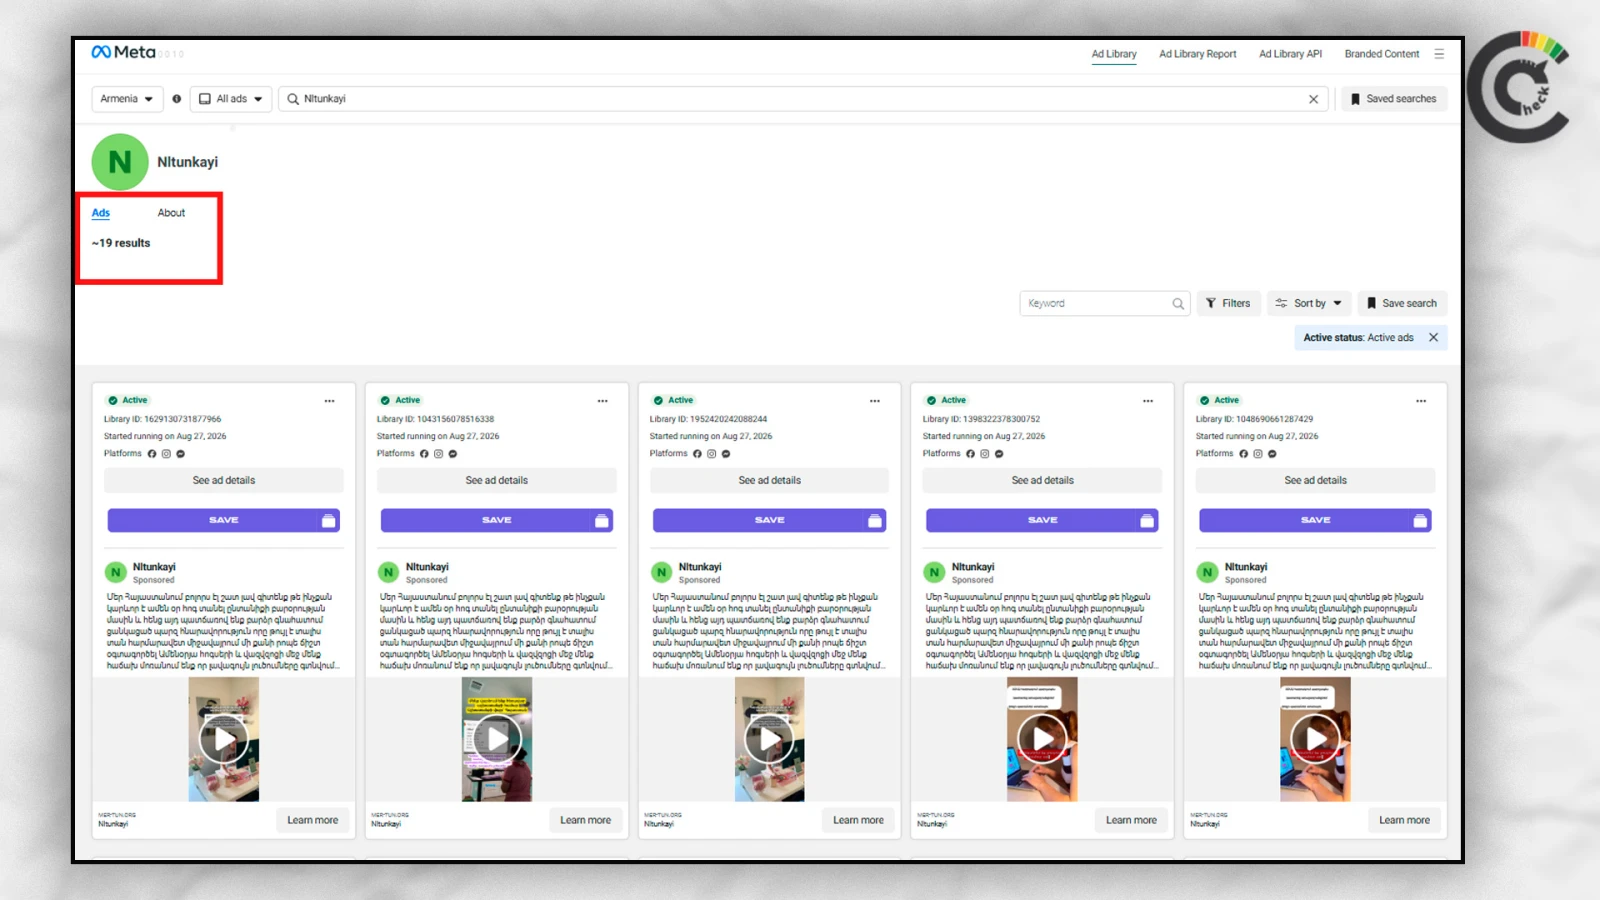The width and height of the screenshot is (1600, 900).
Task: Expand the Sort by dropdown
Action: (x=1309, y=304)
